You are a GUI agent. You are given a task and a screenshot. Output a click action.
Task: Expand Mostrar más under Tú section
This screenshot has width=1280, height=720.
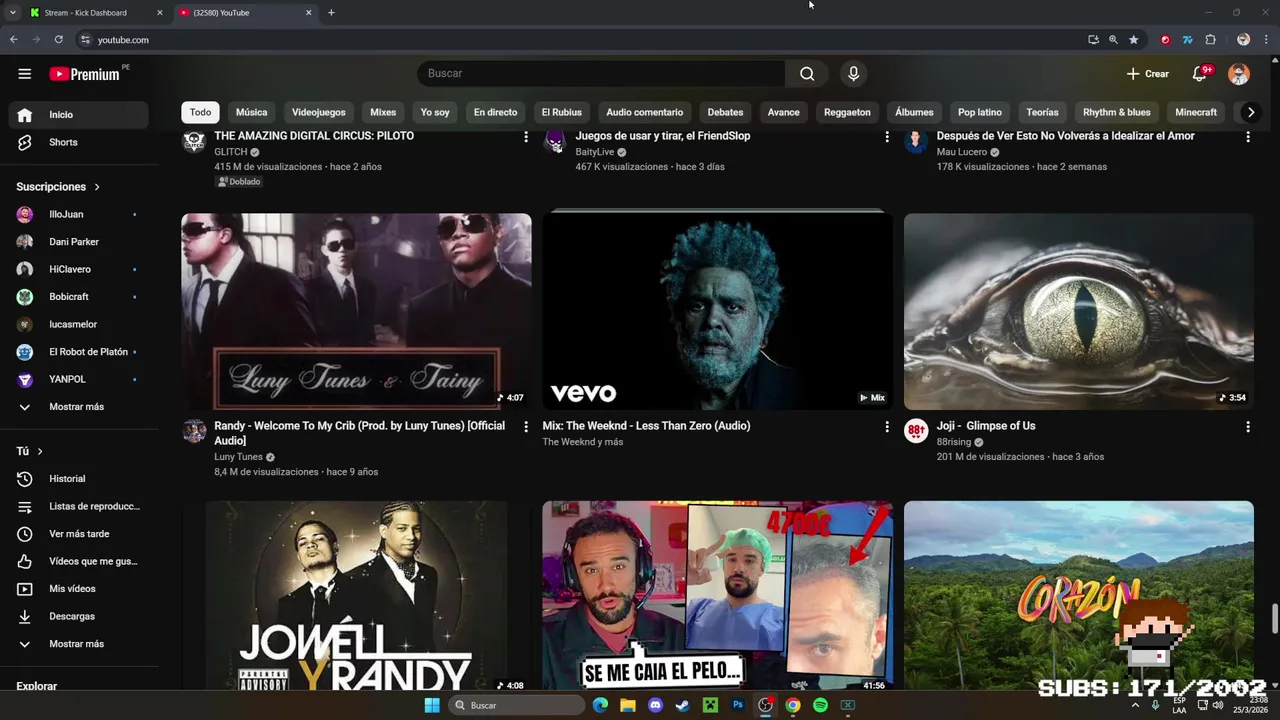[x=78, y=644]
